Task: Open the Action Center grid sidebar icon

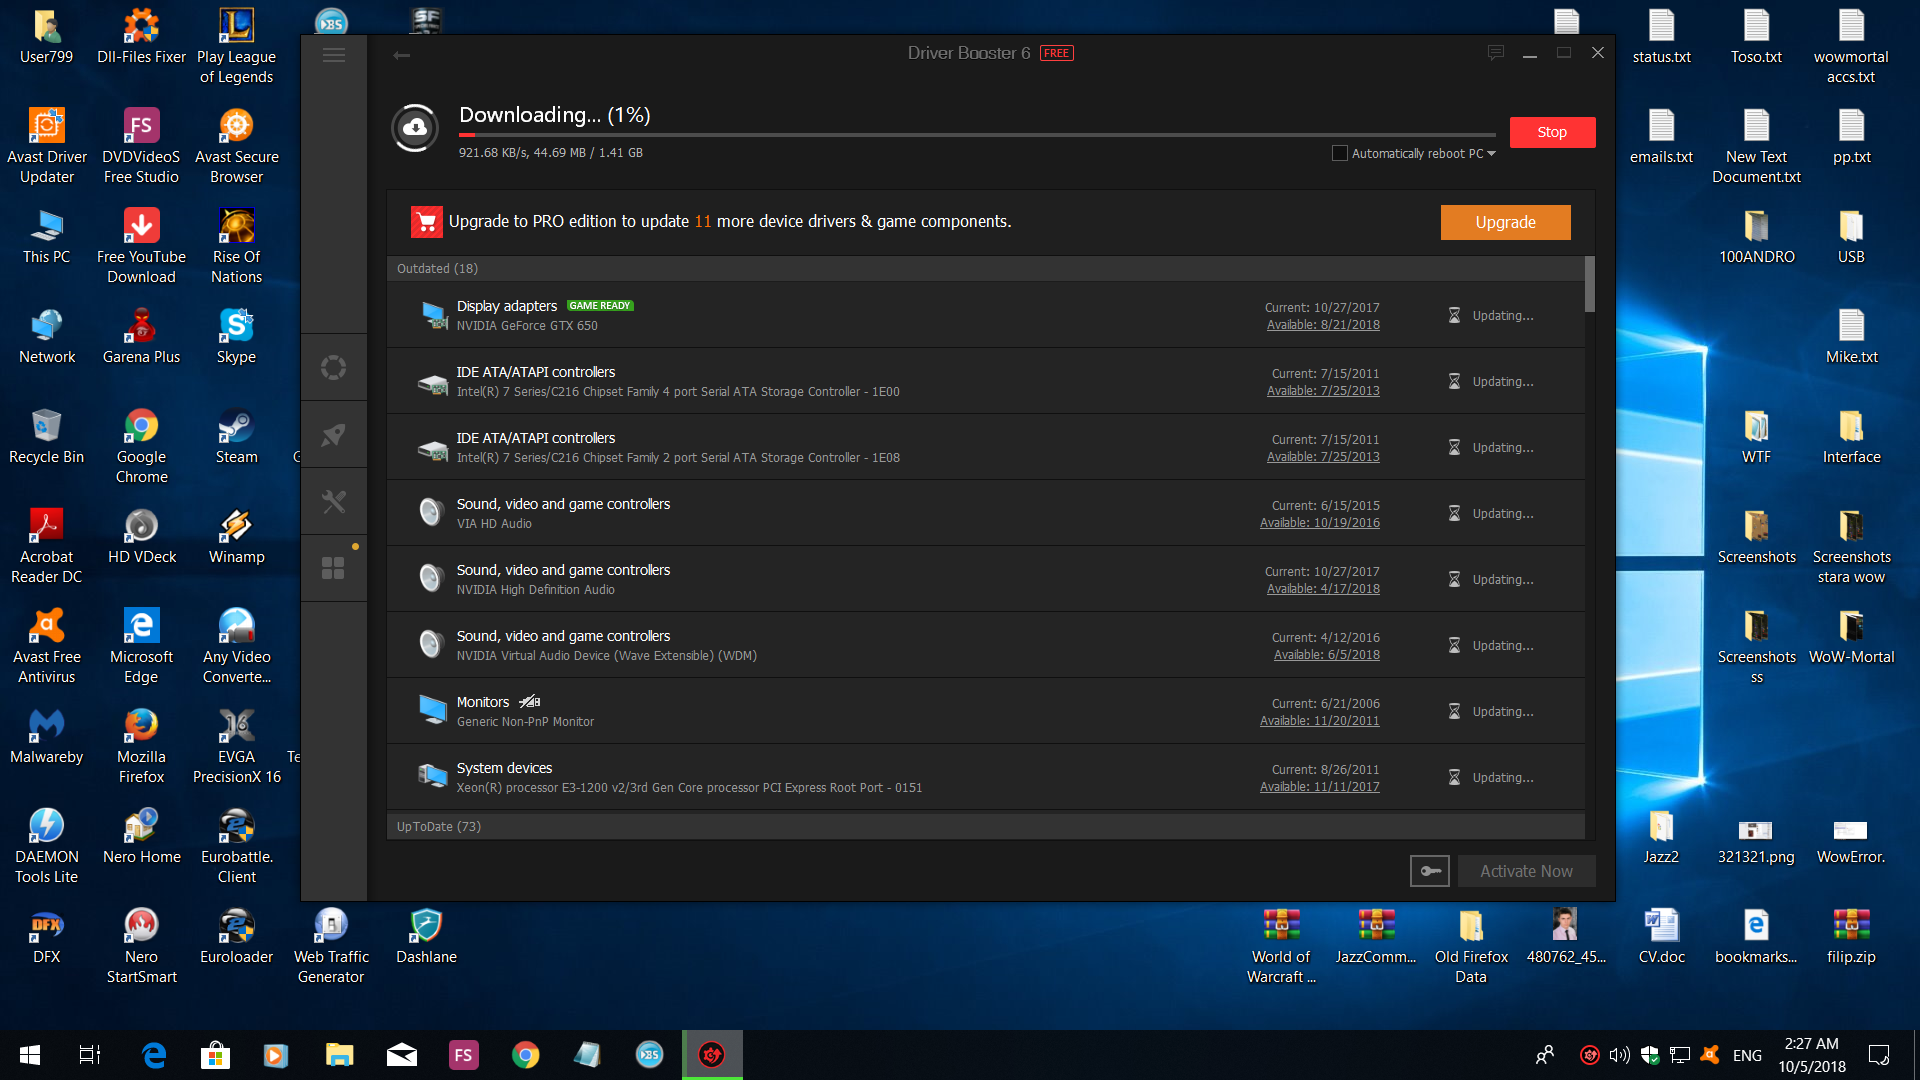Action: 334,568
